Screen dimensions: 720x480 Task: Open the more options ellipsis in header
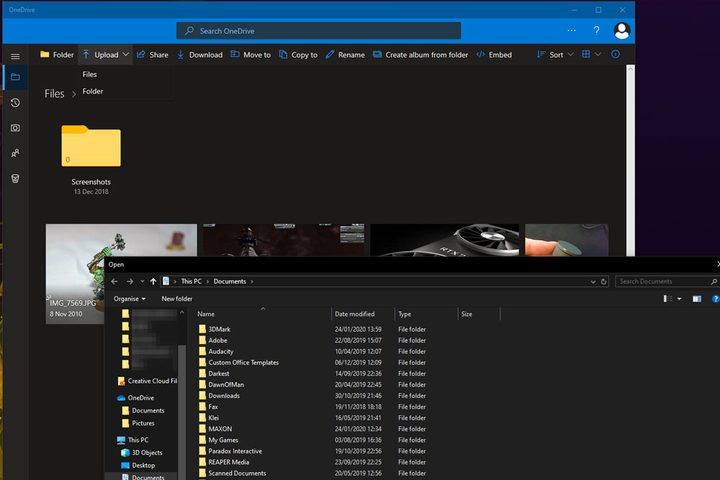coord(572,30)
